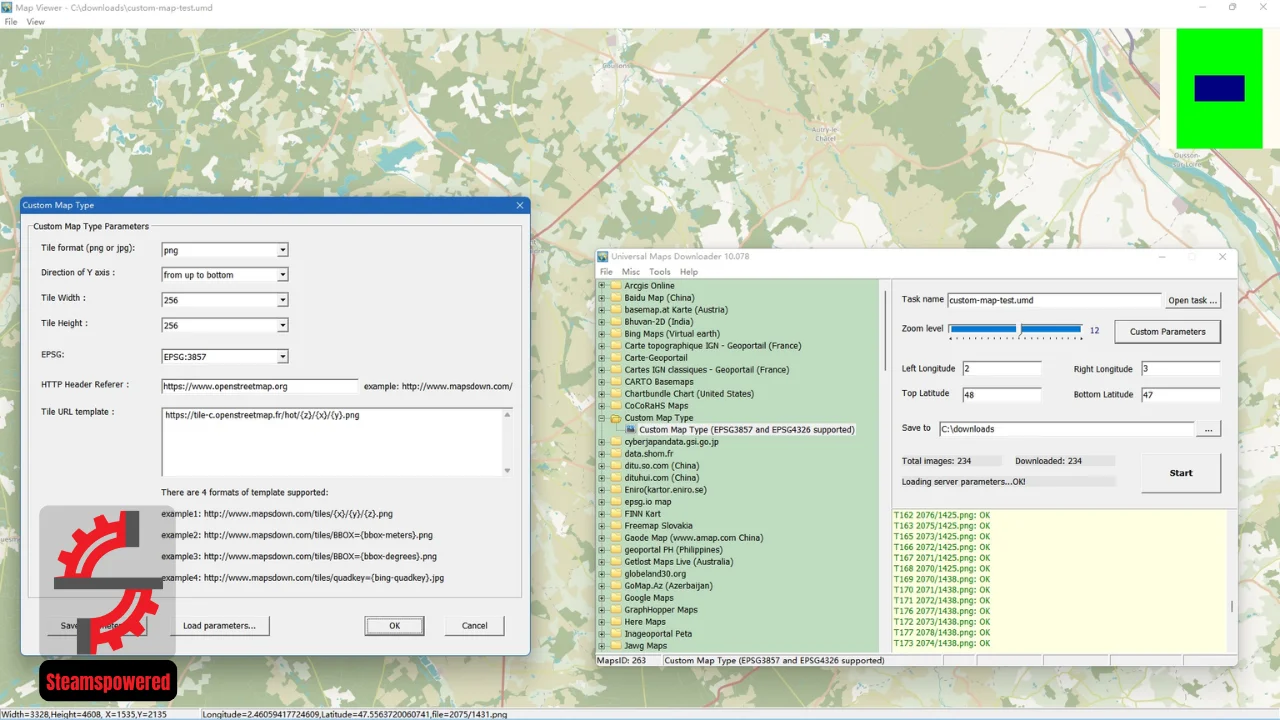Click the Right Longitude field
This screenshot has width=1280, height=720.
pyautogui.click(x=1180, y=369)
